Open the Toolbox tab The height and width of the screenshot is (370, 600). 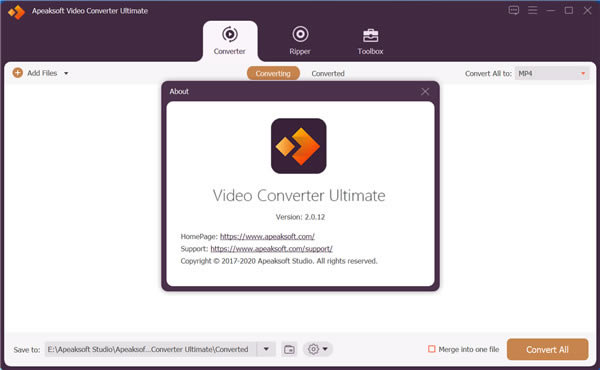tap(370, 41)
